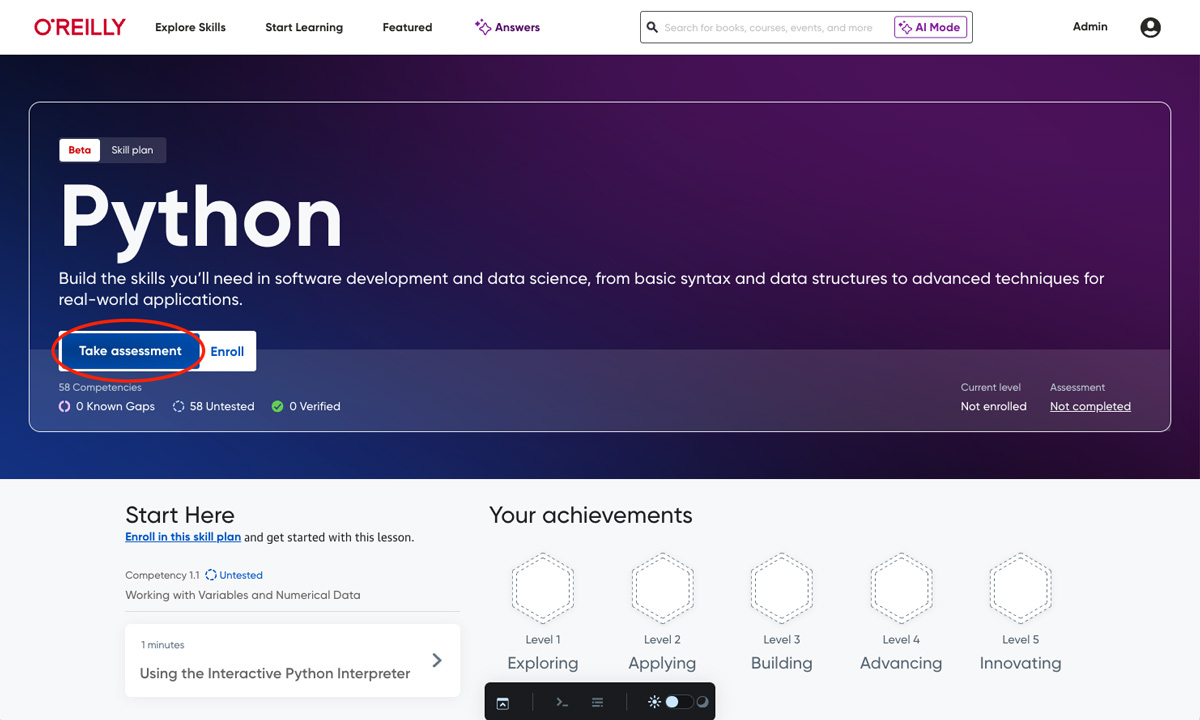Screen dimensions: 1200x720
Task: Click the 0 Known Gaps icon
Action: click(x=64, y=406)
